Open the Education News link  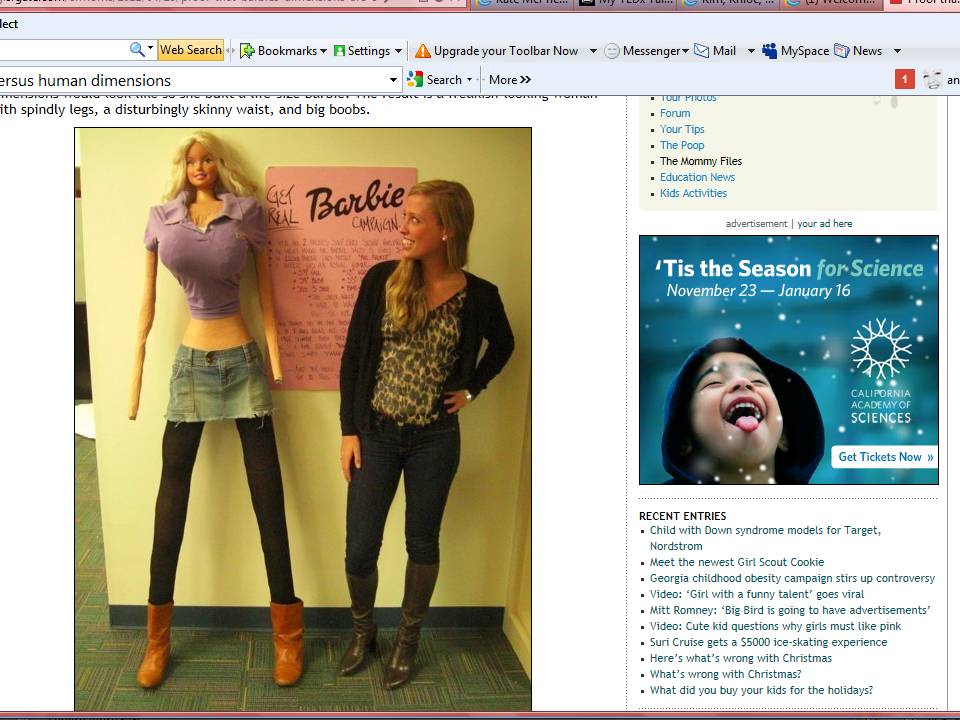click(x=697, y=177)
